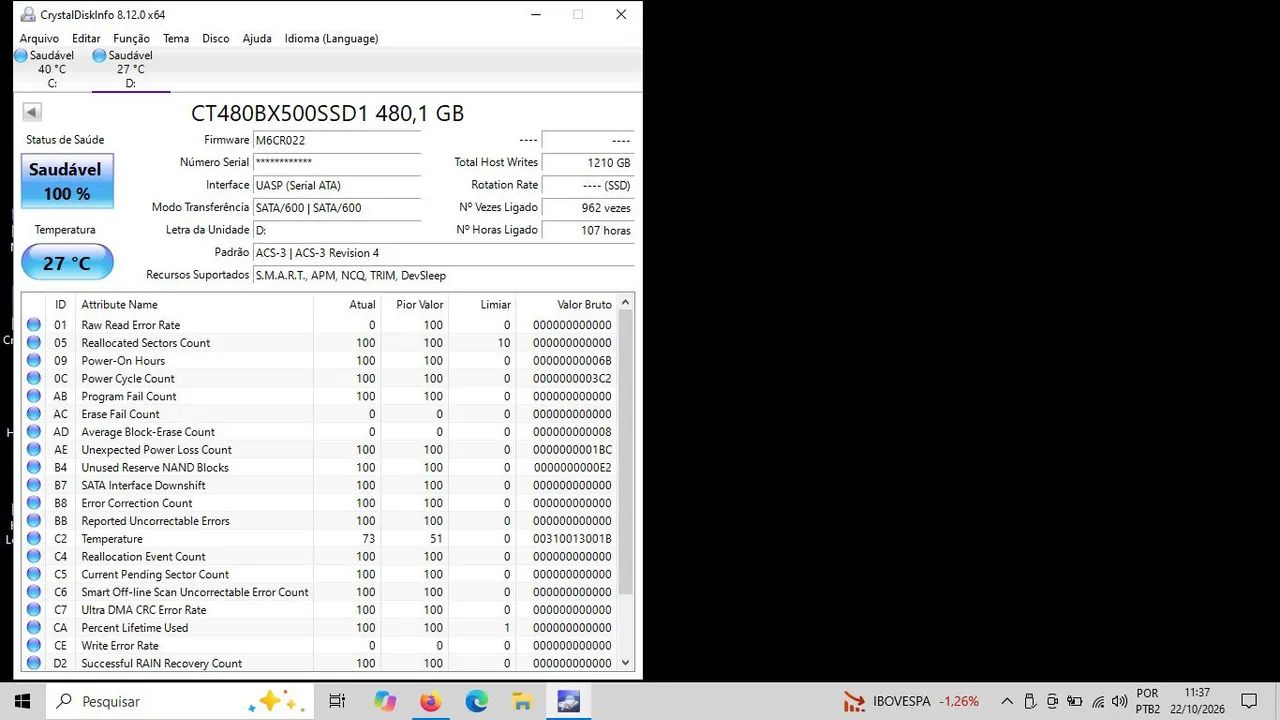Launch Microsoft Edge from the taskbar
This screenshot has width=1280, height=720.
click(x=477, y=701)
